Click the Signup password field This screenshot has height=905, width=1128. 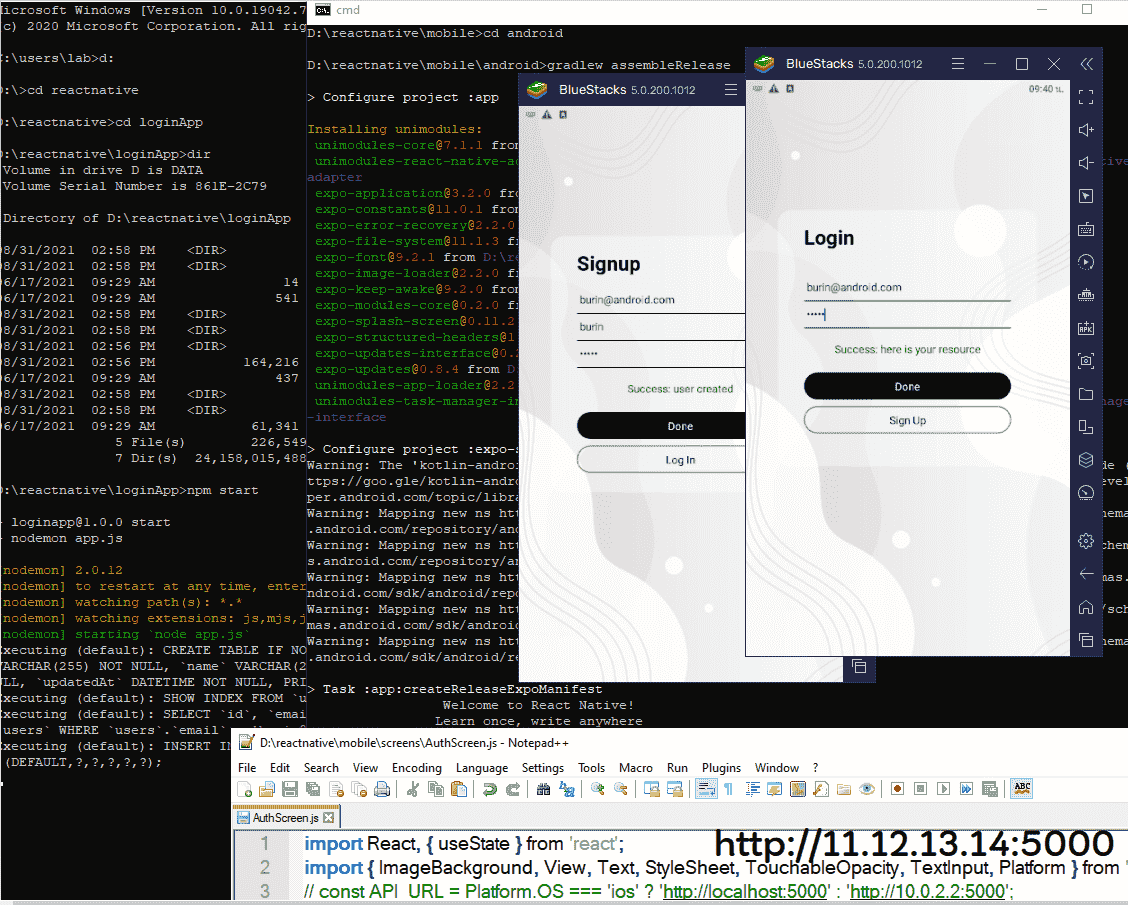(x=661, y=354)
